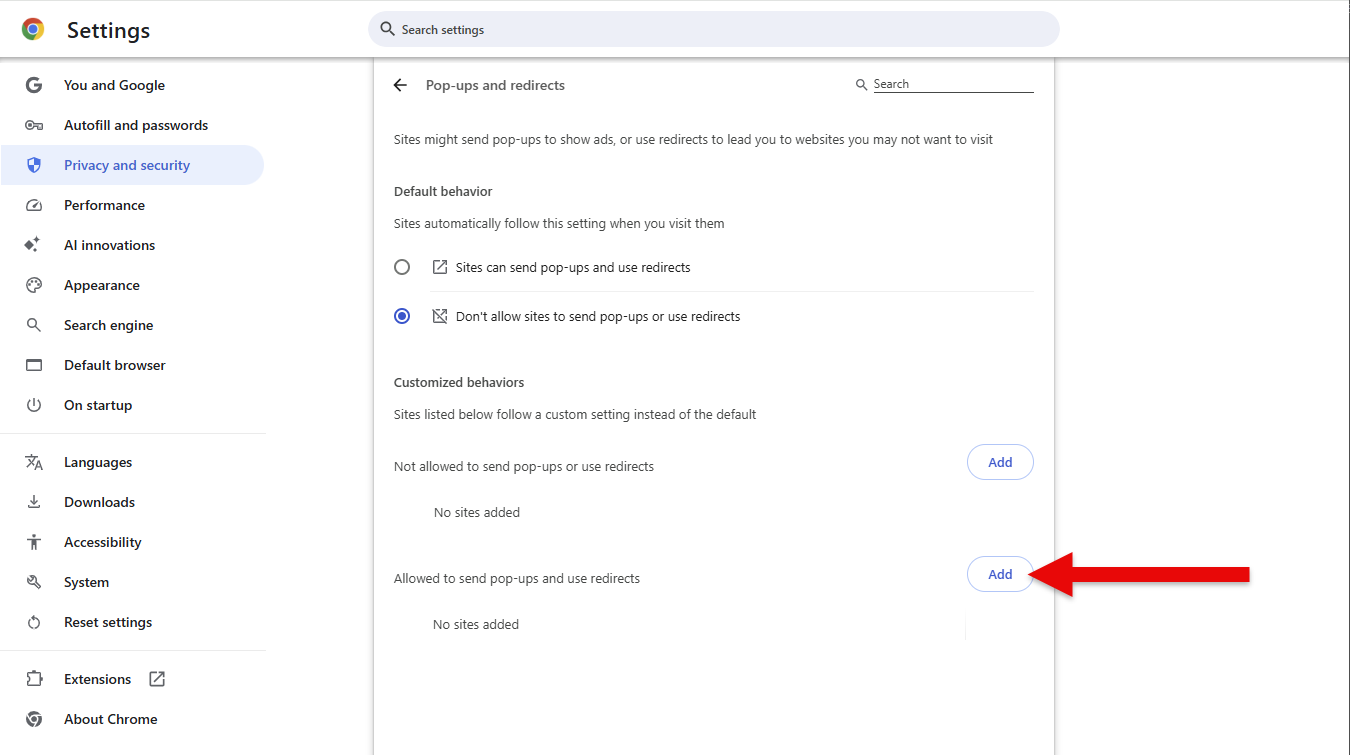Go to Downloads settings
This screenshot has width=1350, height=755.
tap(99, 502)
